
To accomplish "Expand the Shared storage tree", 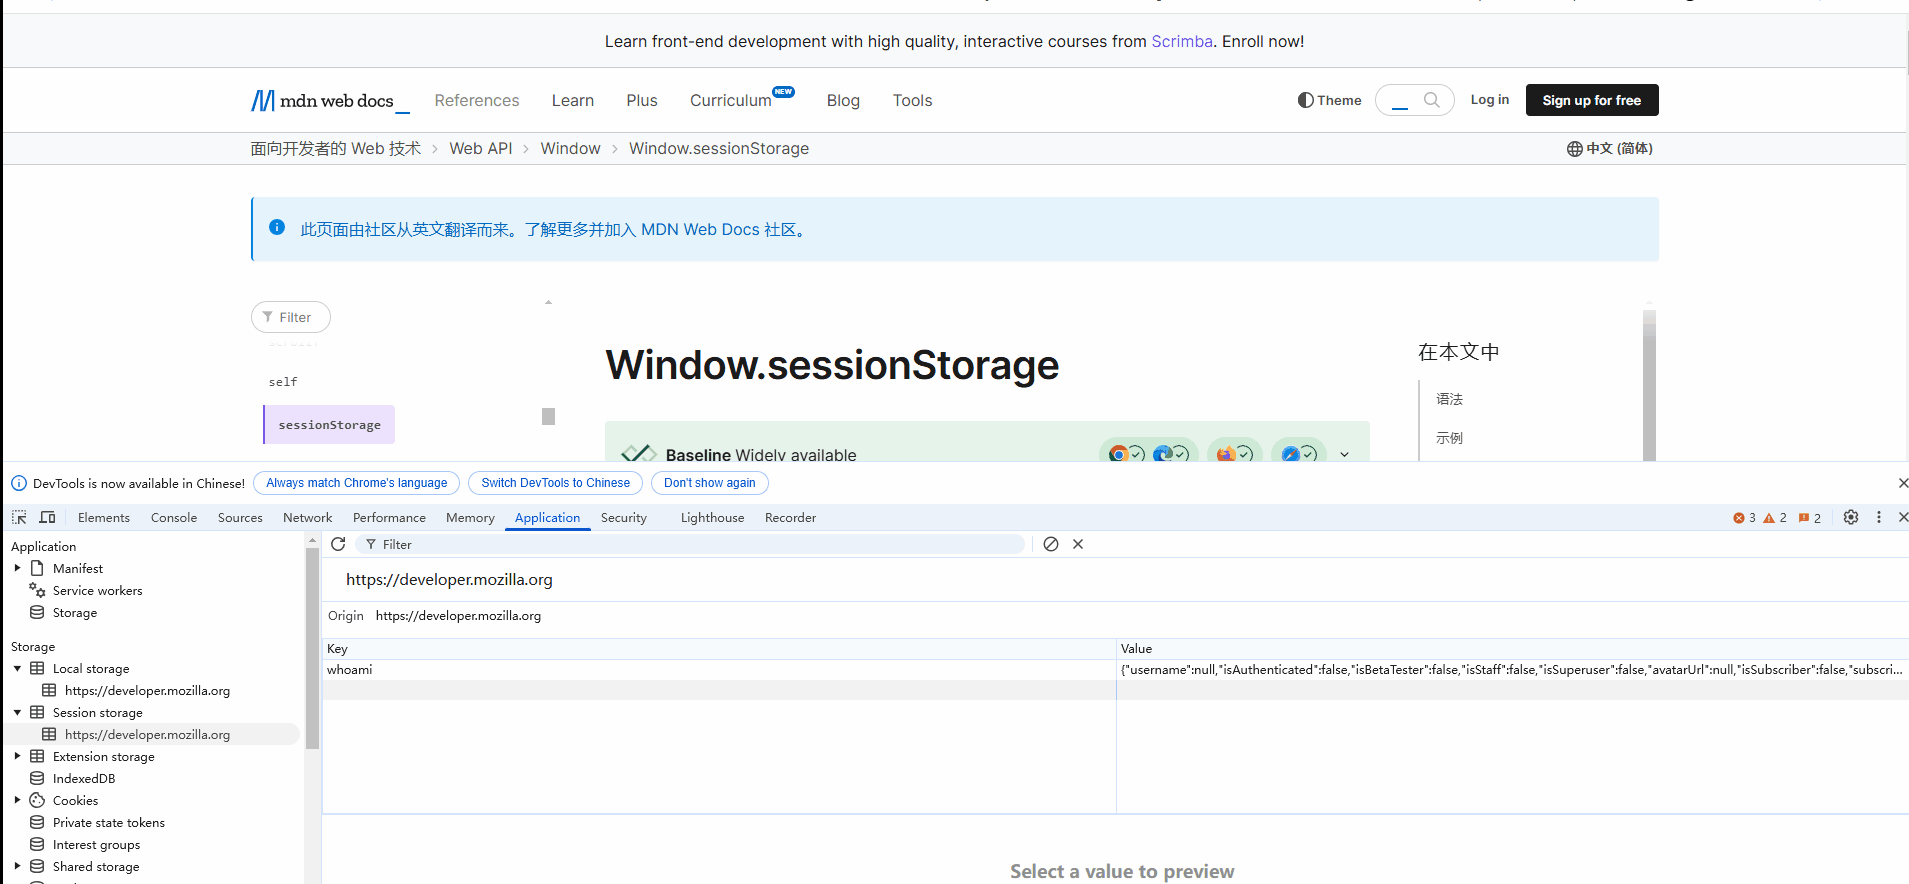I will 17,866.
